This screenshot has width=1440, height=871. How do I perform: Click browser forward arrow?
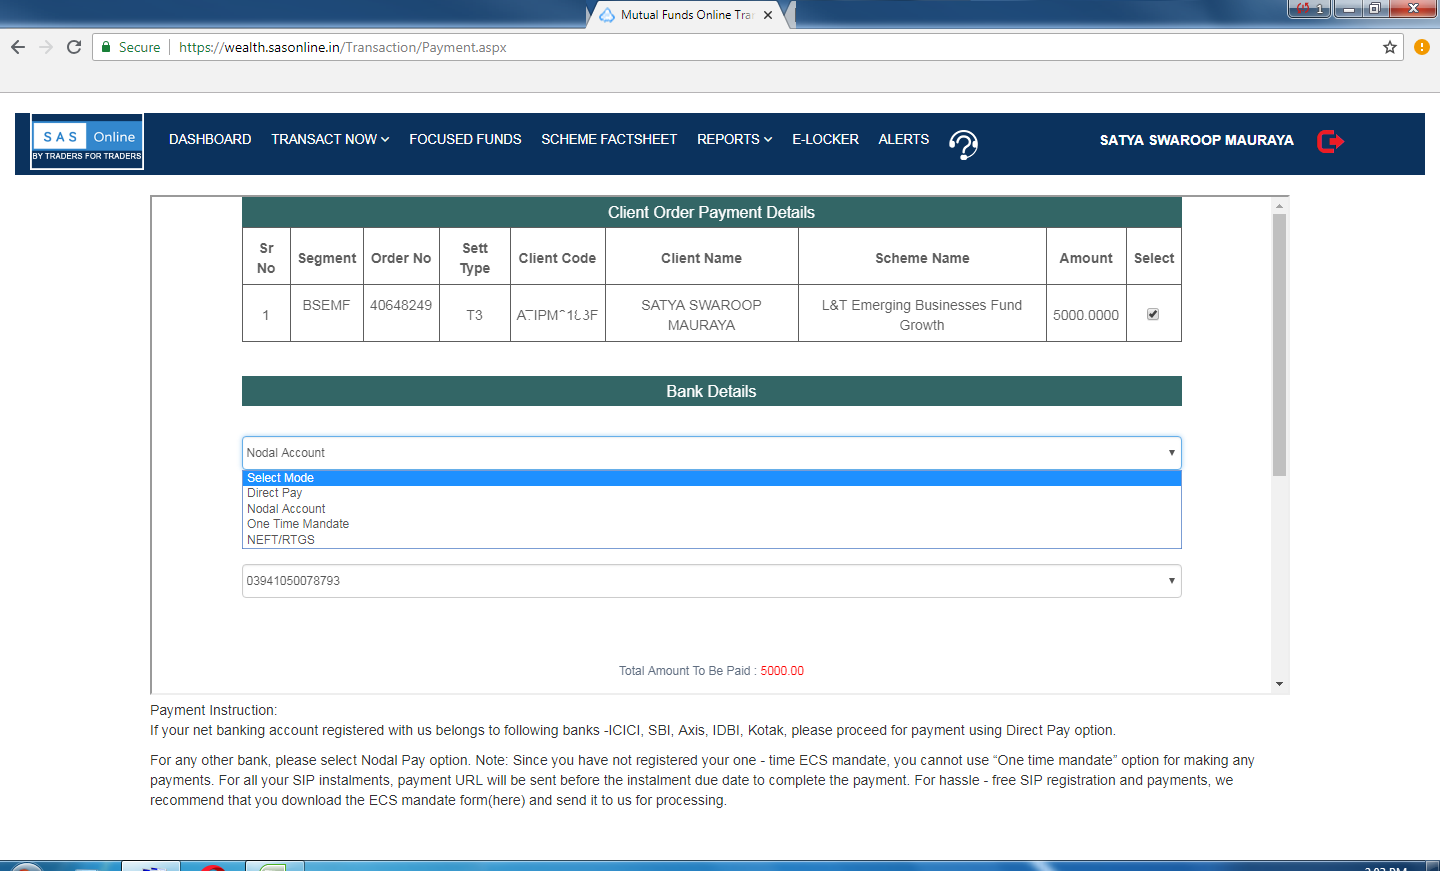(46, 47)
